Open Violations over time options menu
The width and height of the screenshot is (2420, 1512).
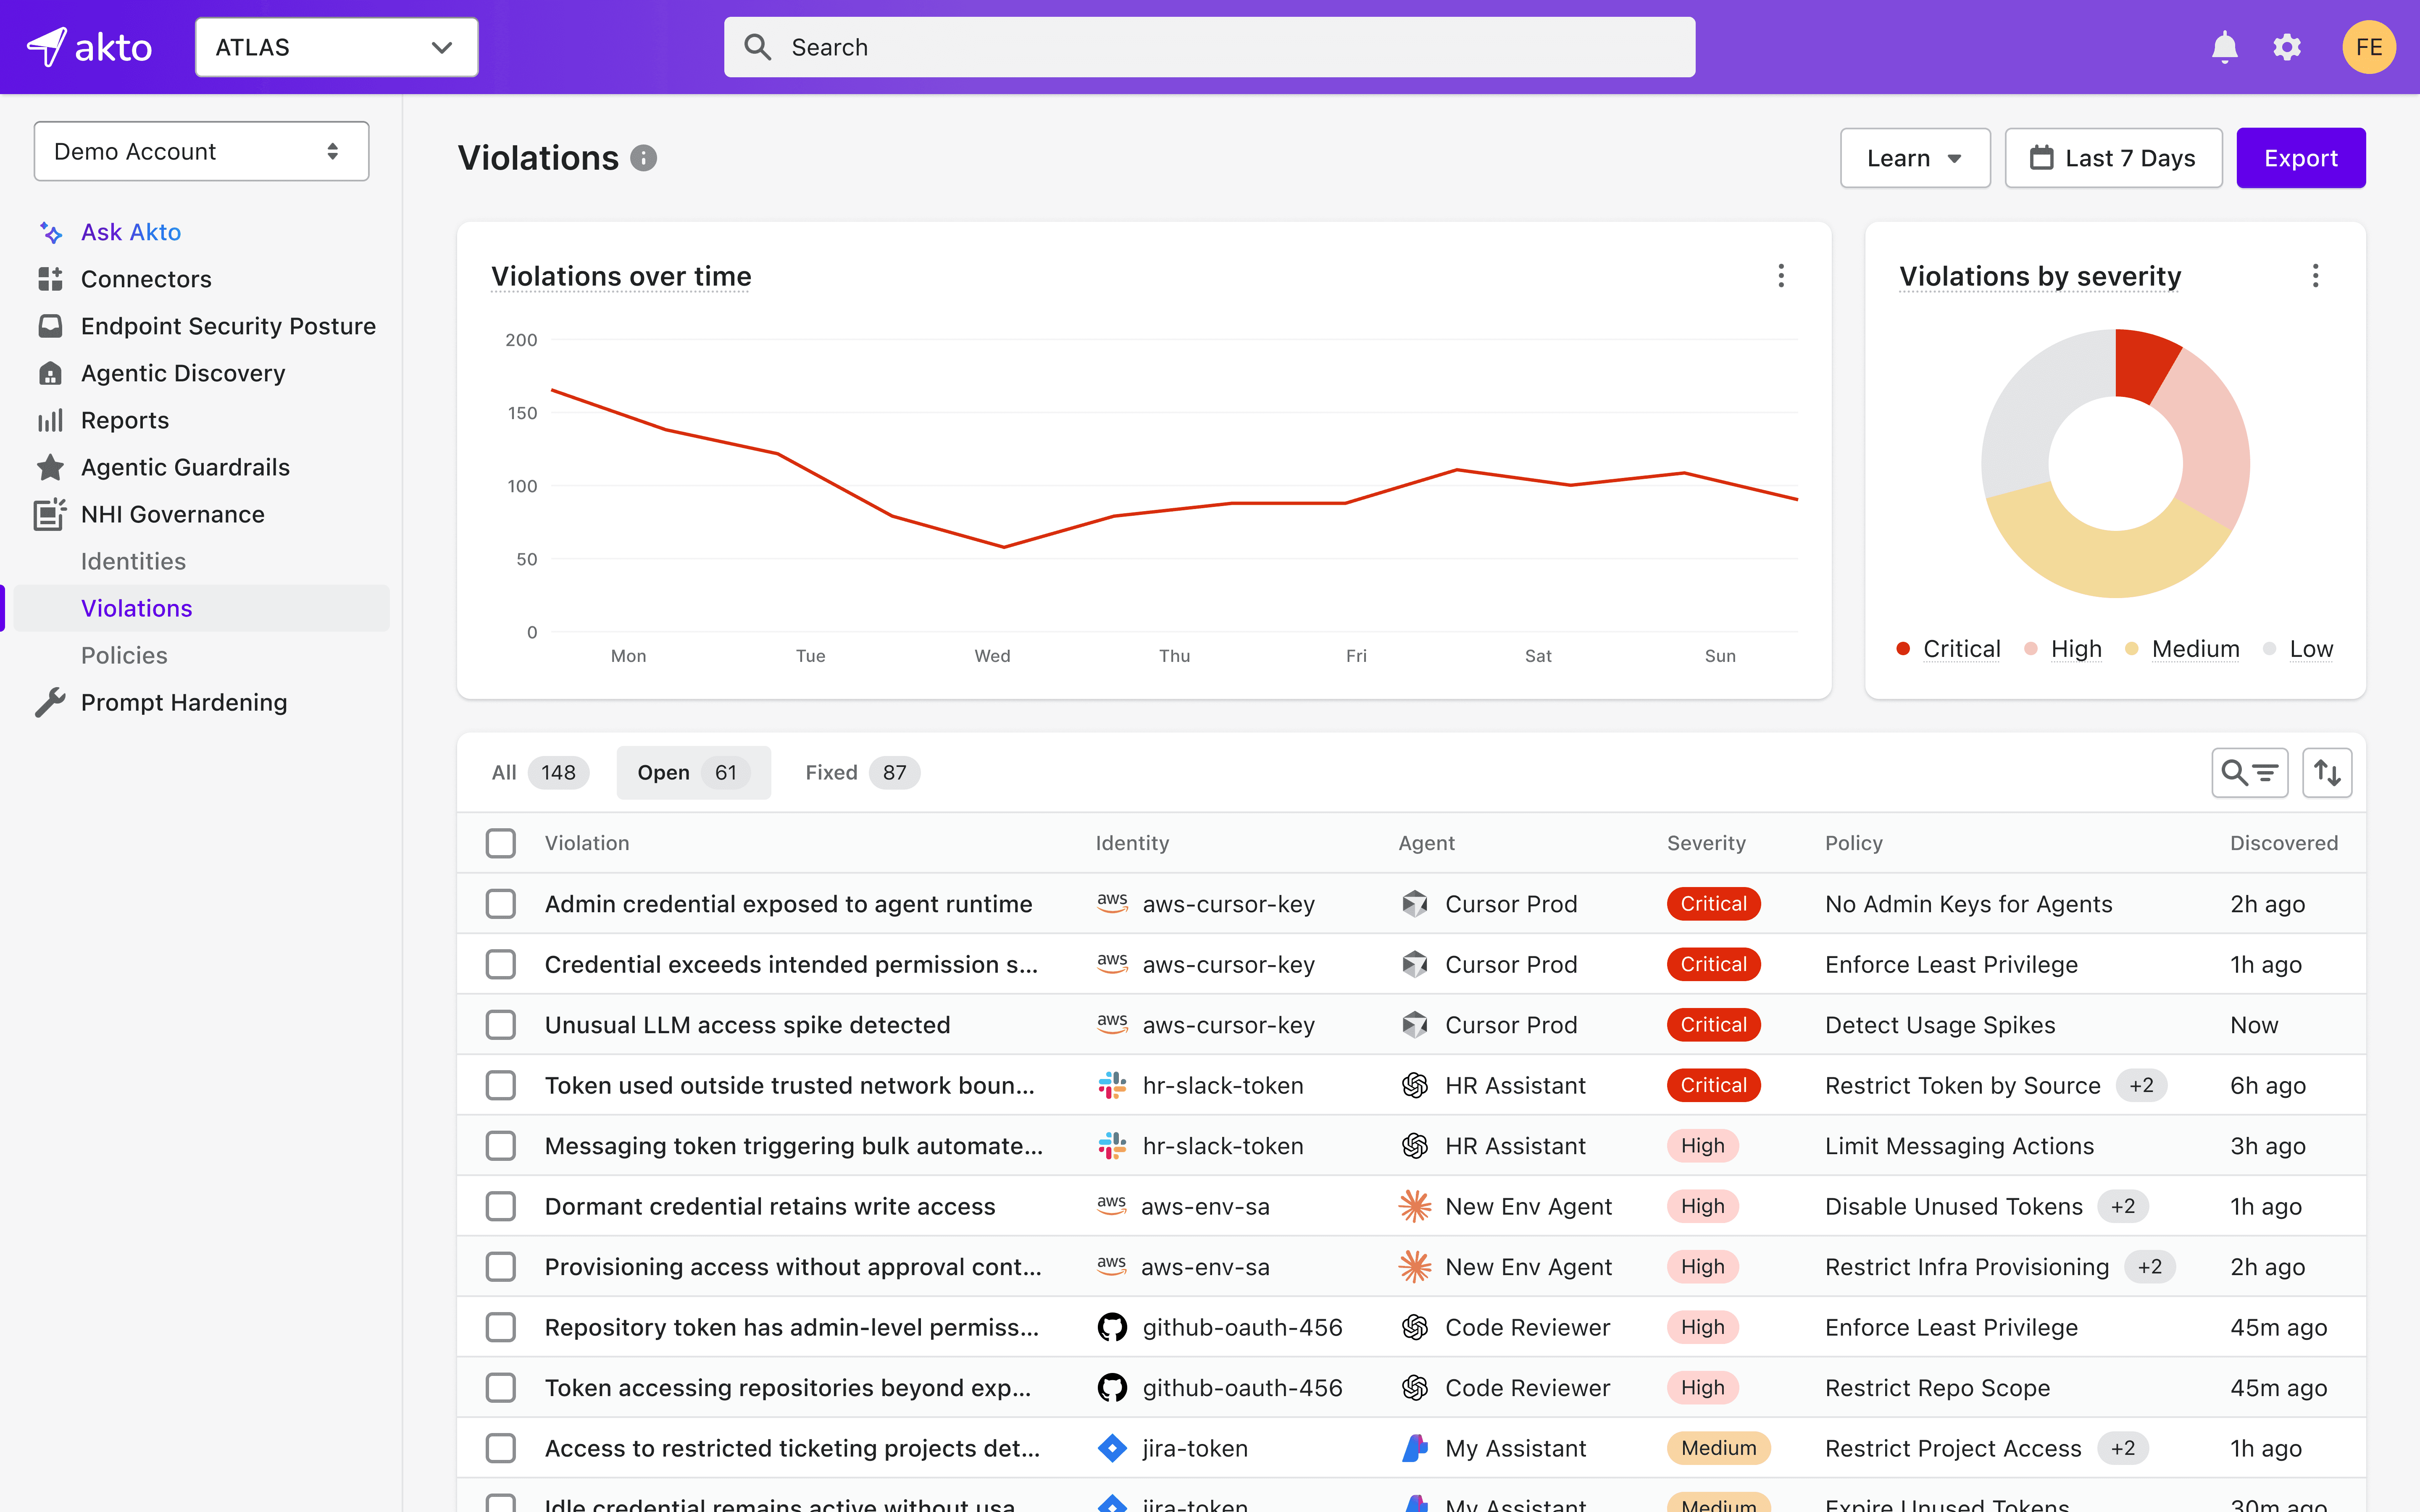pos(1781,276)
